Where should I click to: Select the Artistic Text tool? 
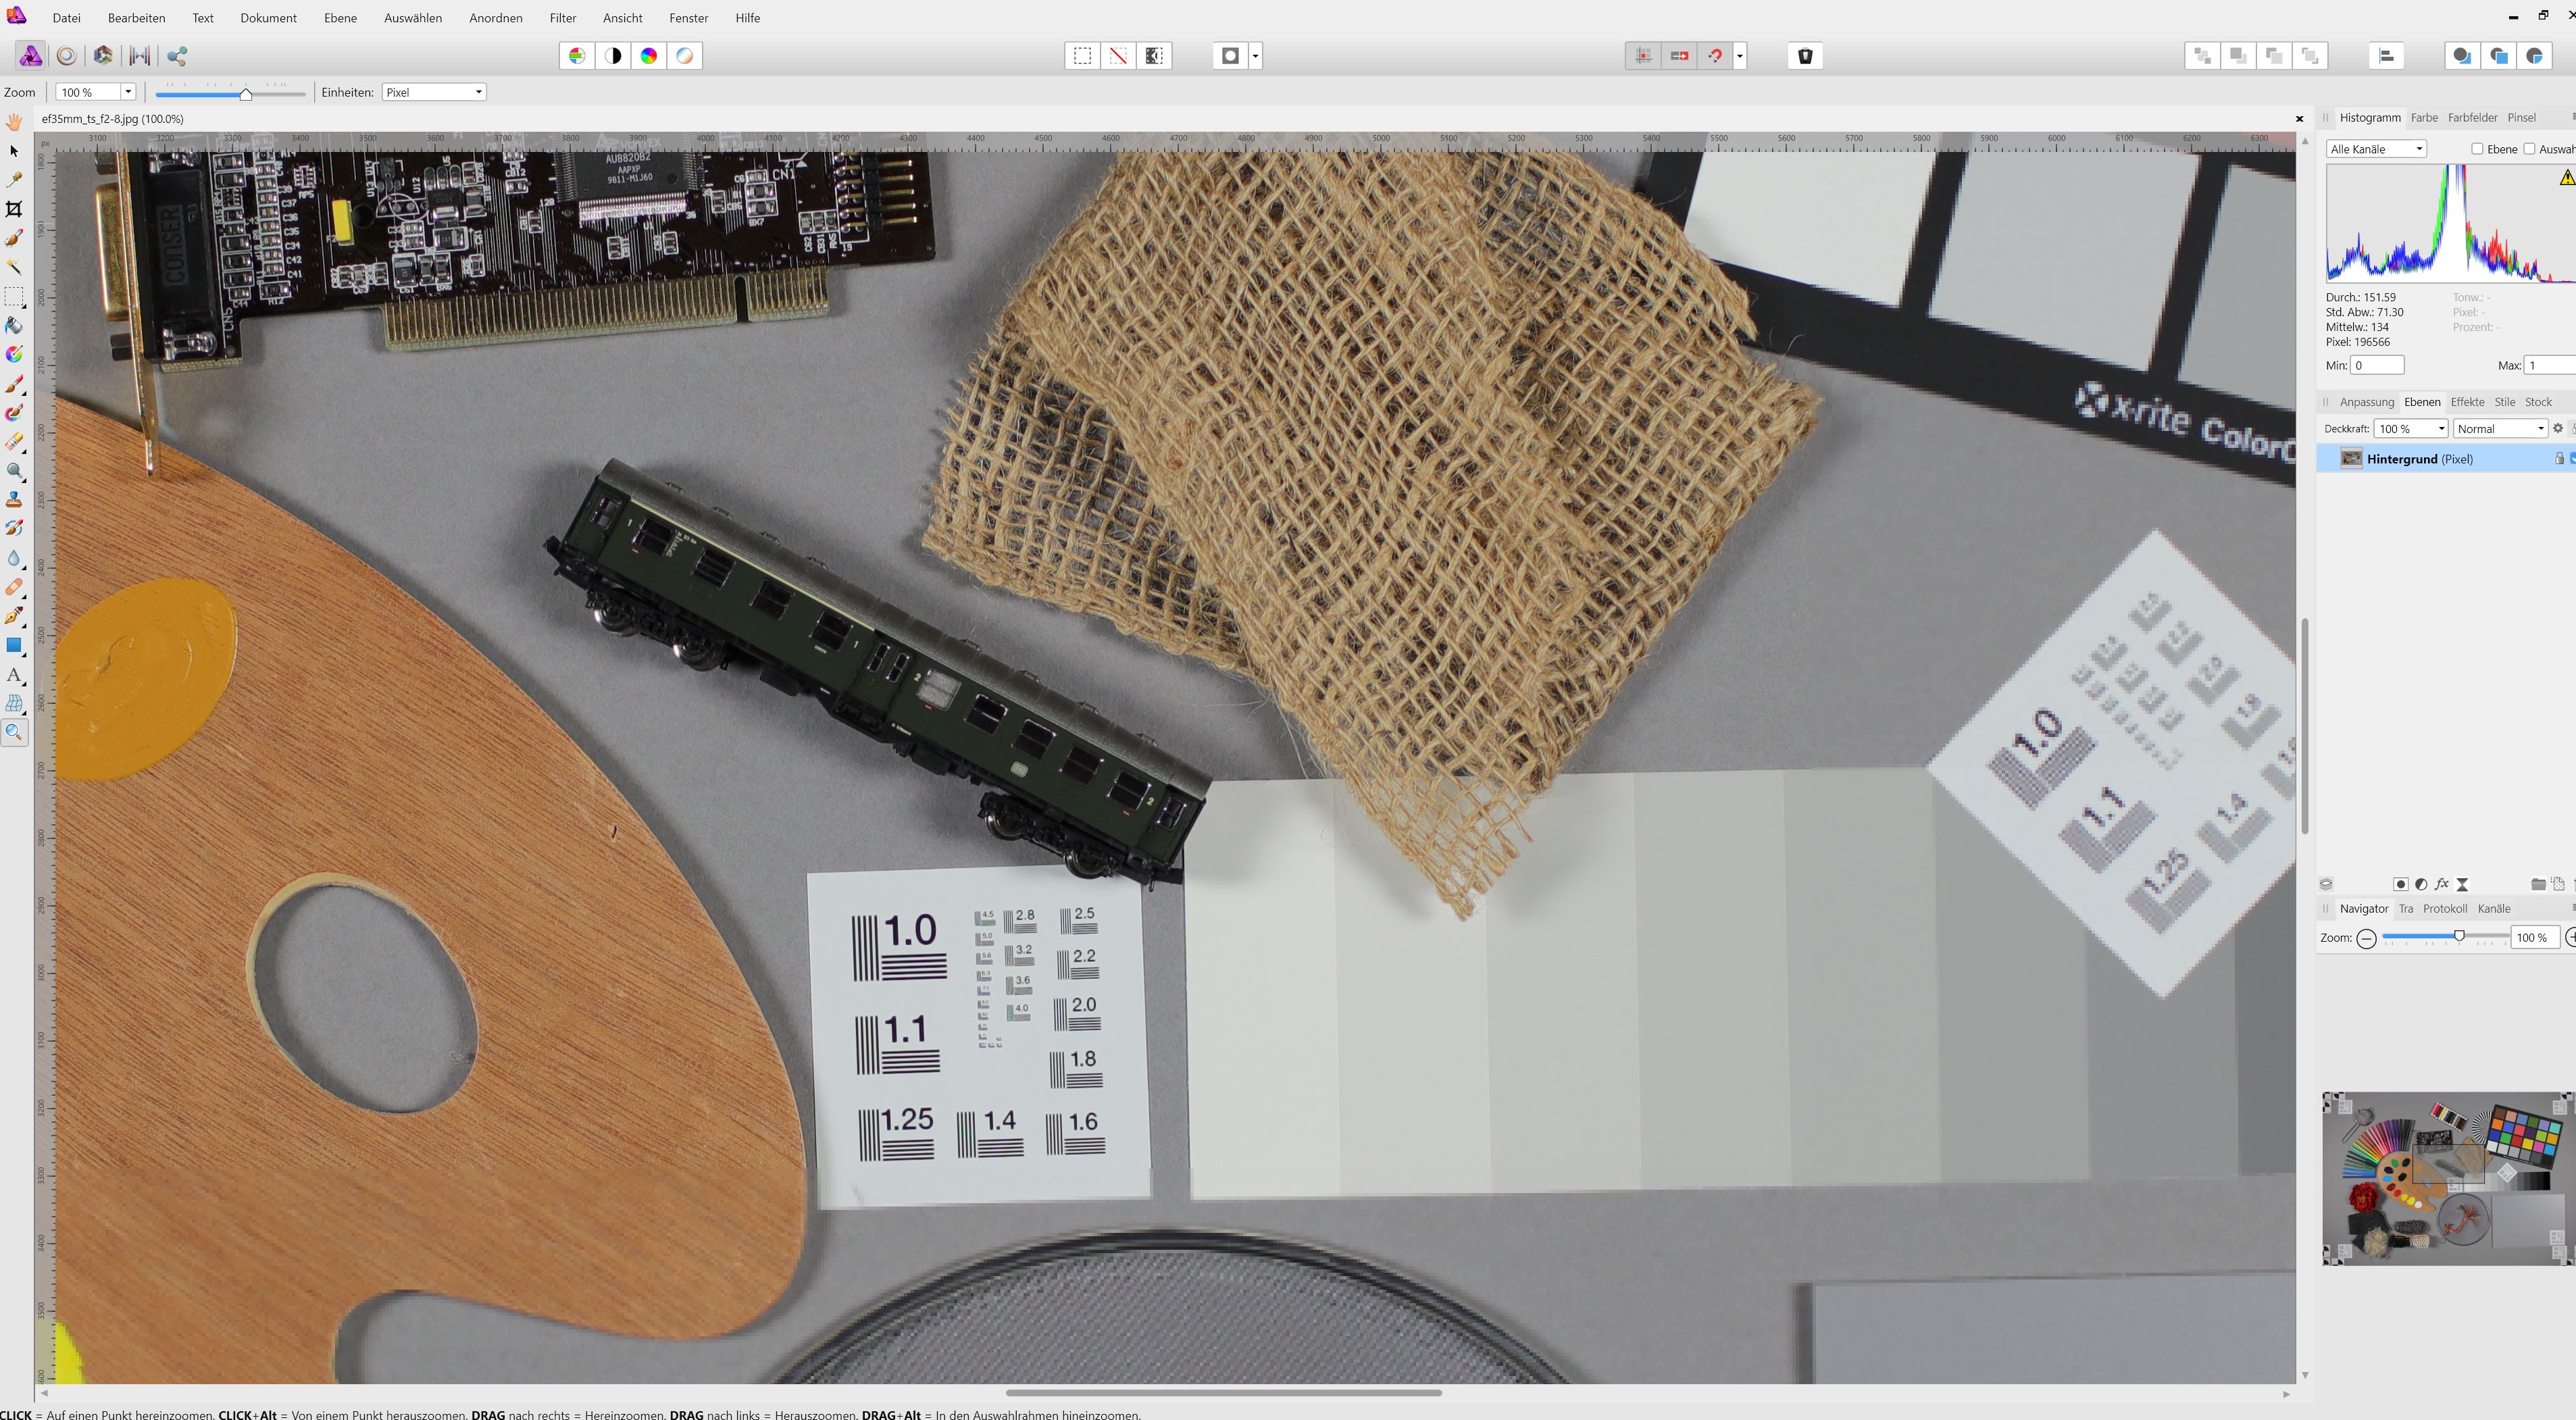tap(14, 675)
